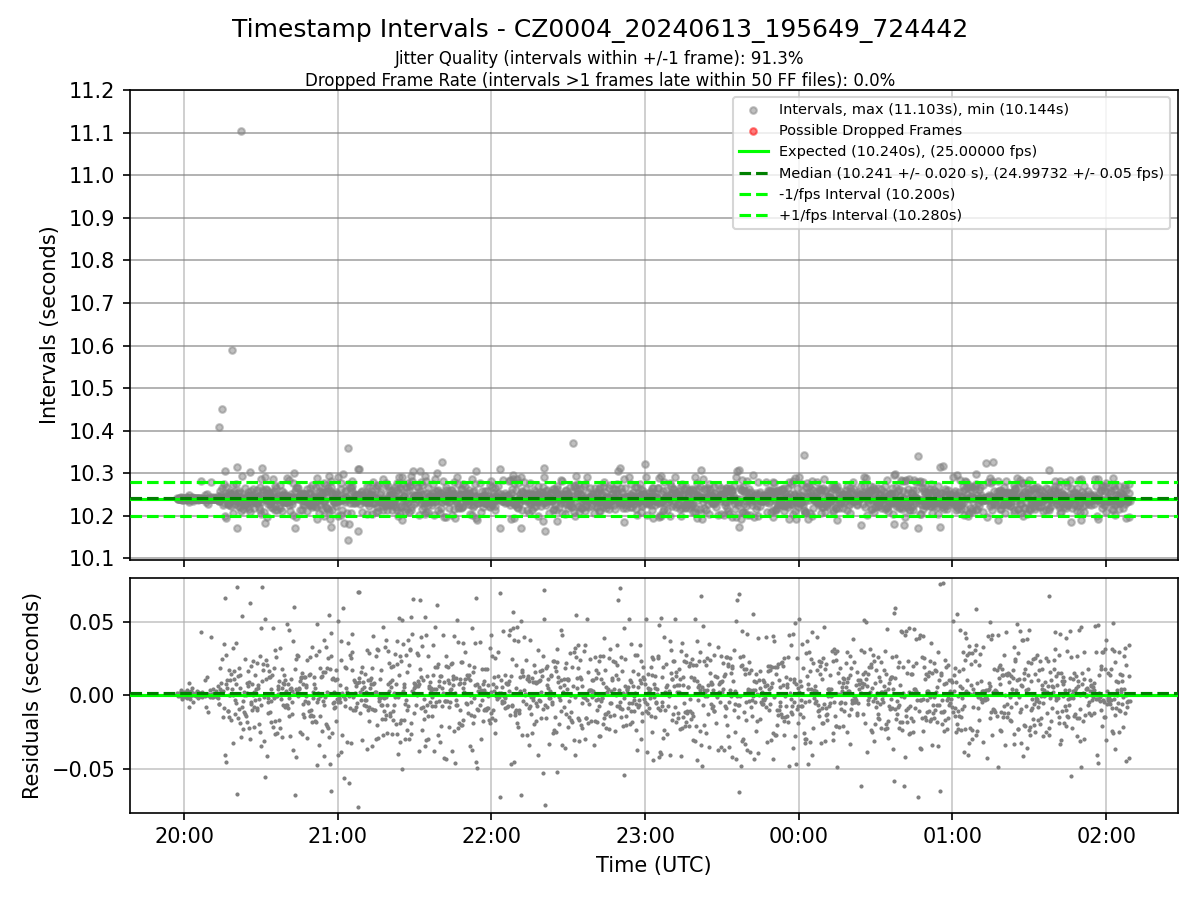Click legend entry "Possible Dropped Frames"

[x=870, y=130]
